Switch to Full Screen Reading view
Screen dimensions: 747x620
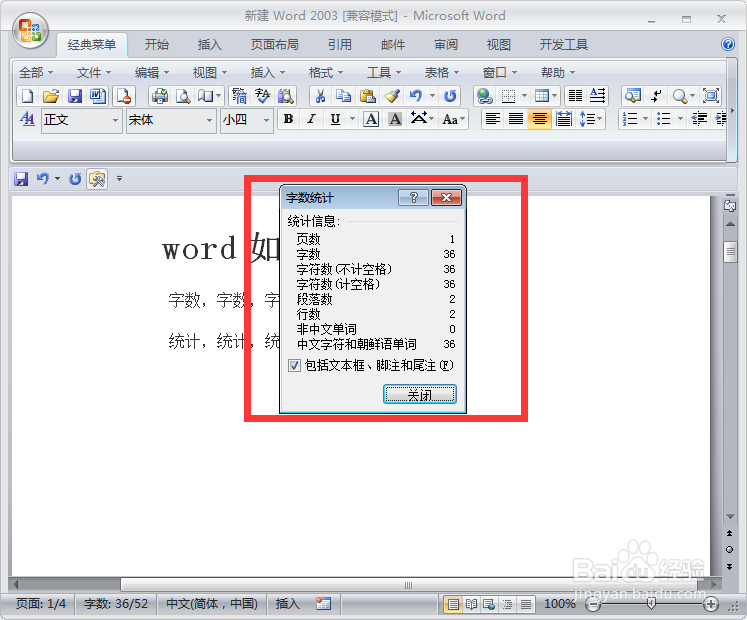(471, 605)
